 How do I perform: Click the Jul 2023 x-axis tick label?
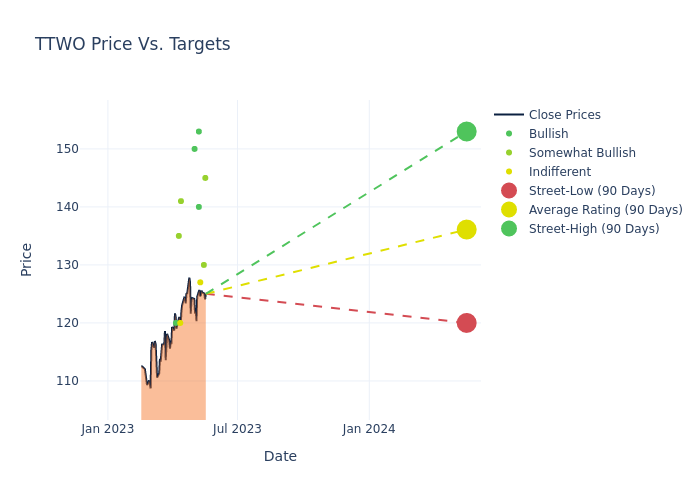237,429
